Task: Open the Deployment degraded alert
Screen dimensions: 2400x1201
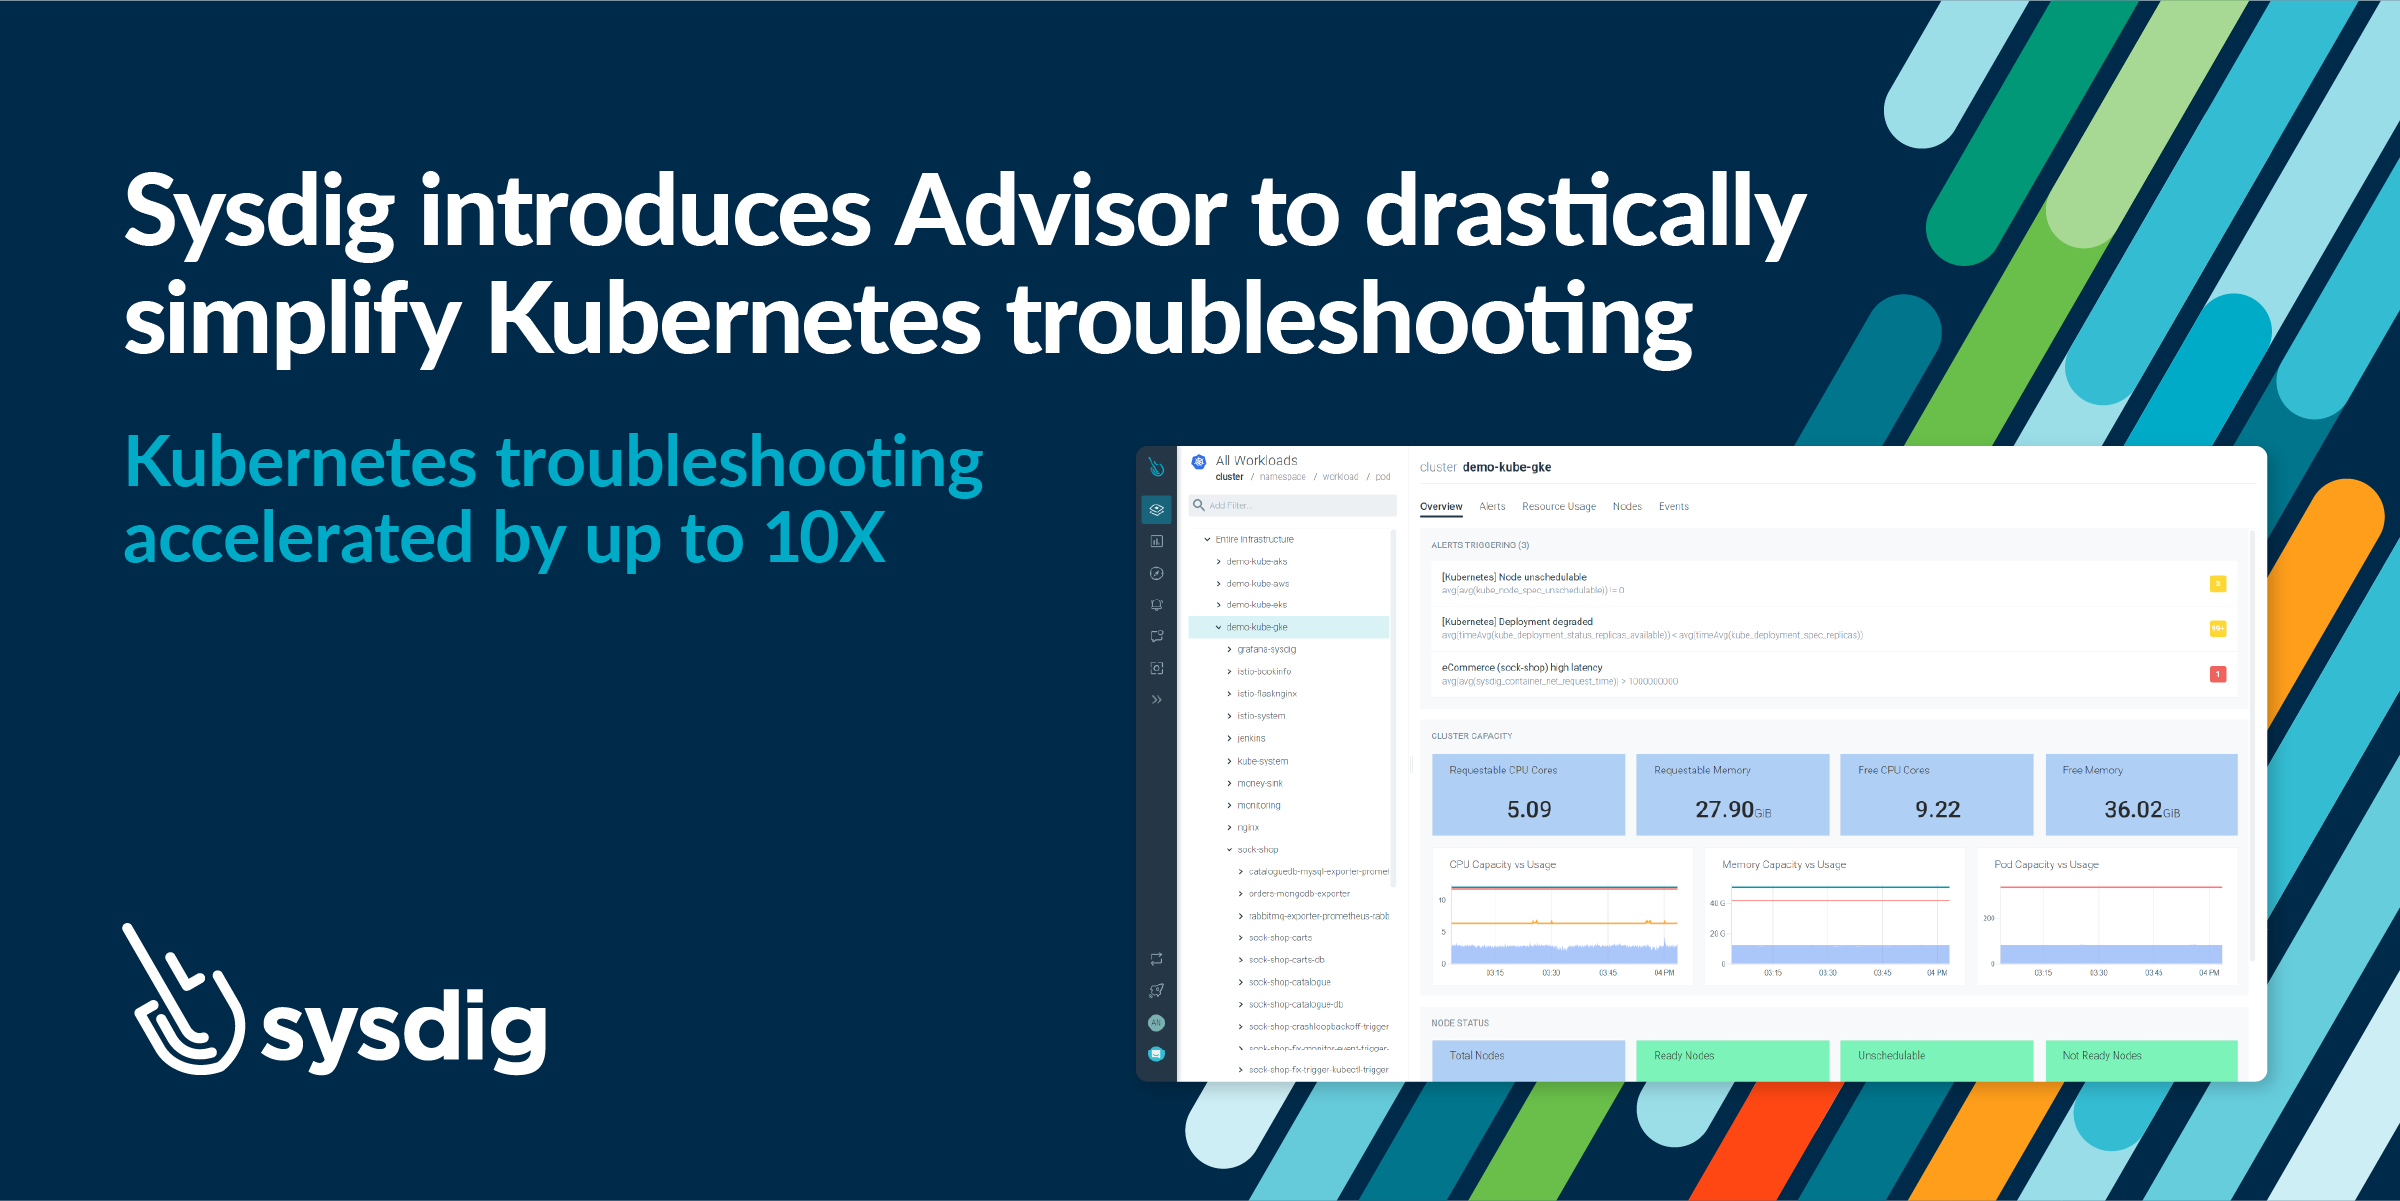Action: [x=1833, y=628]
